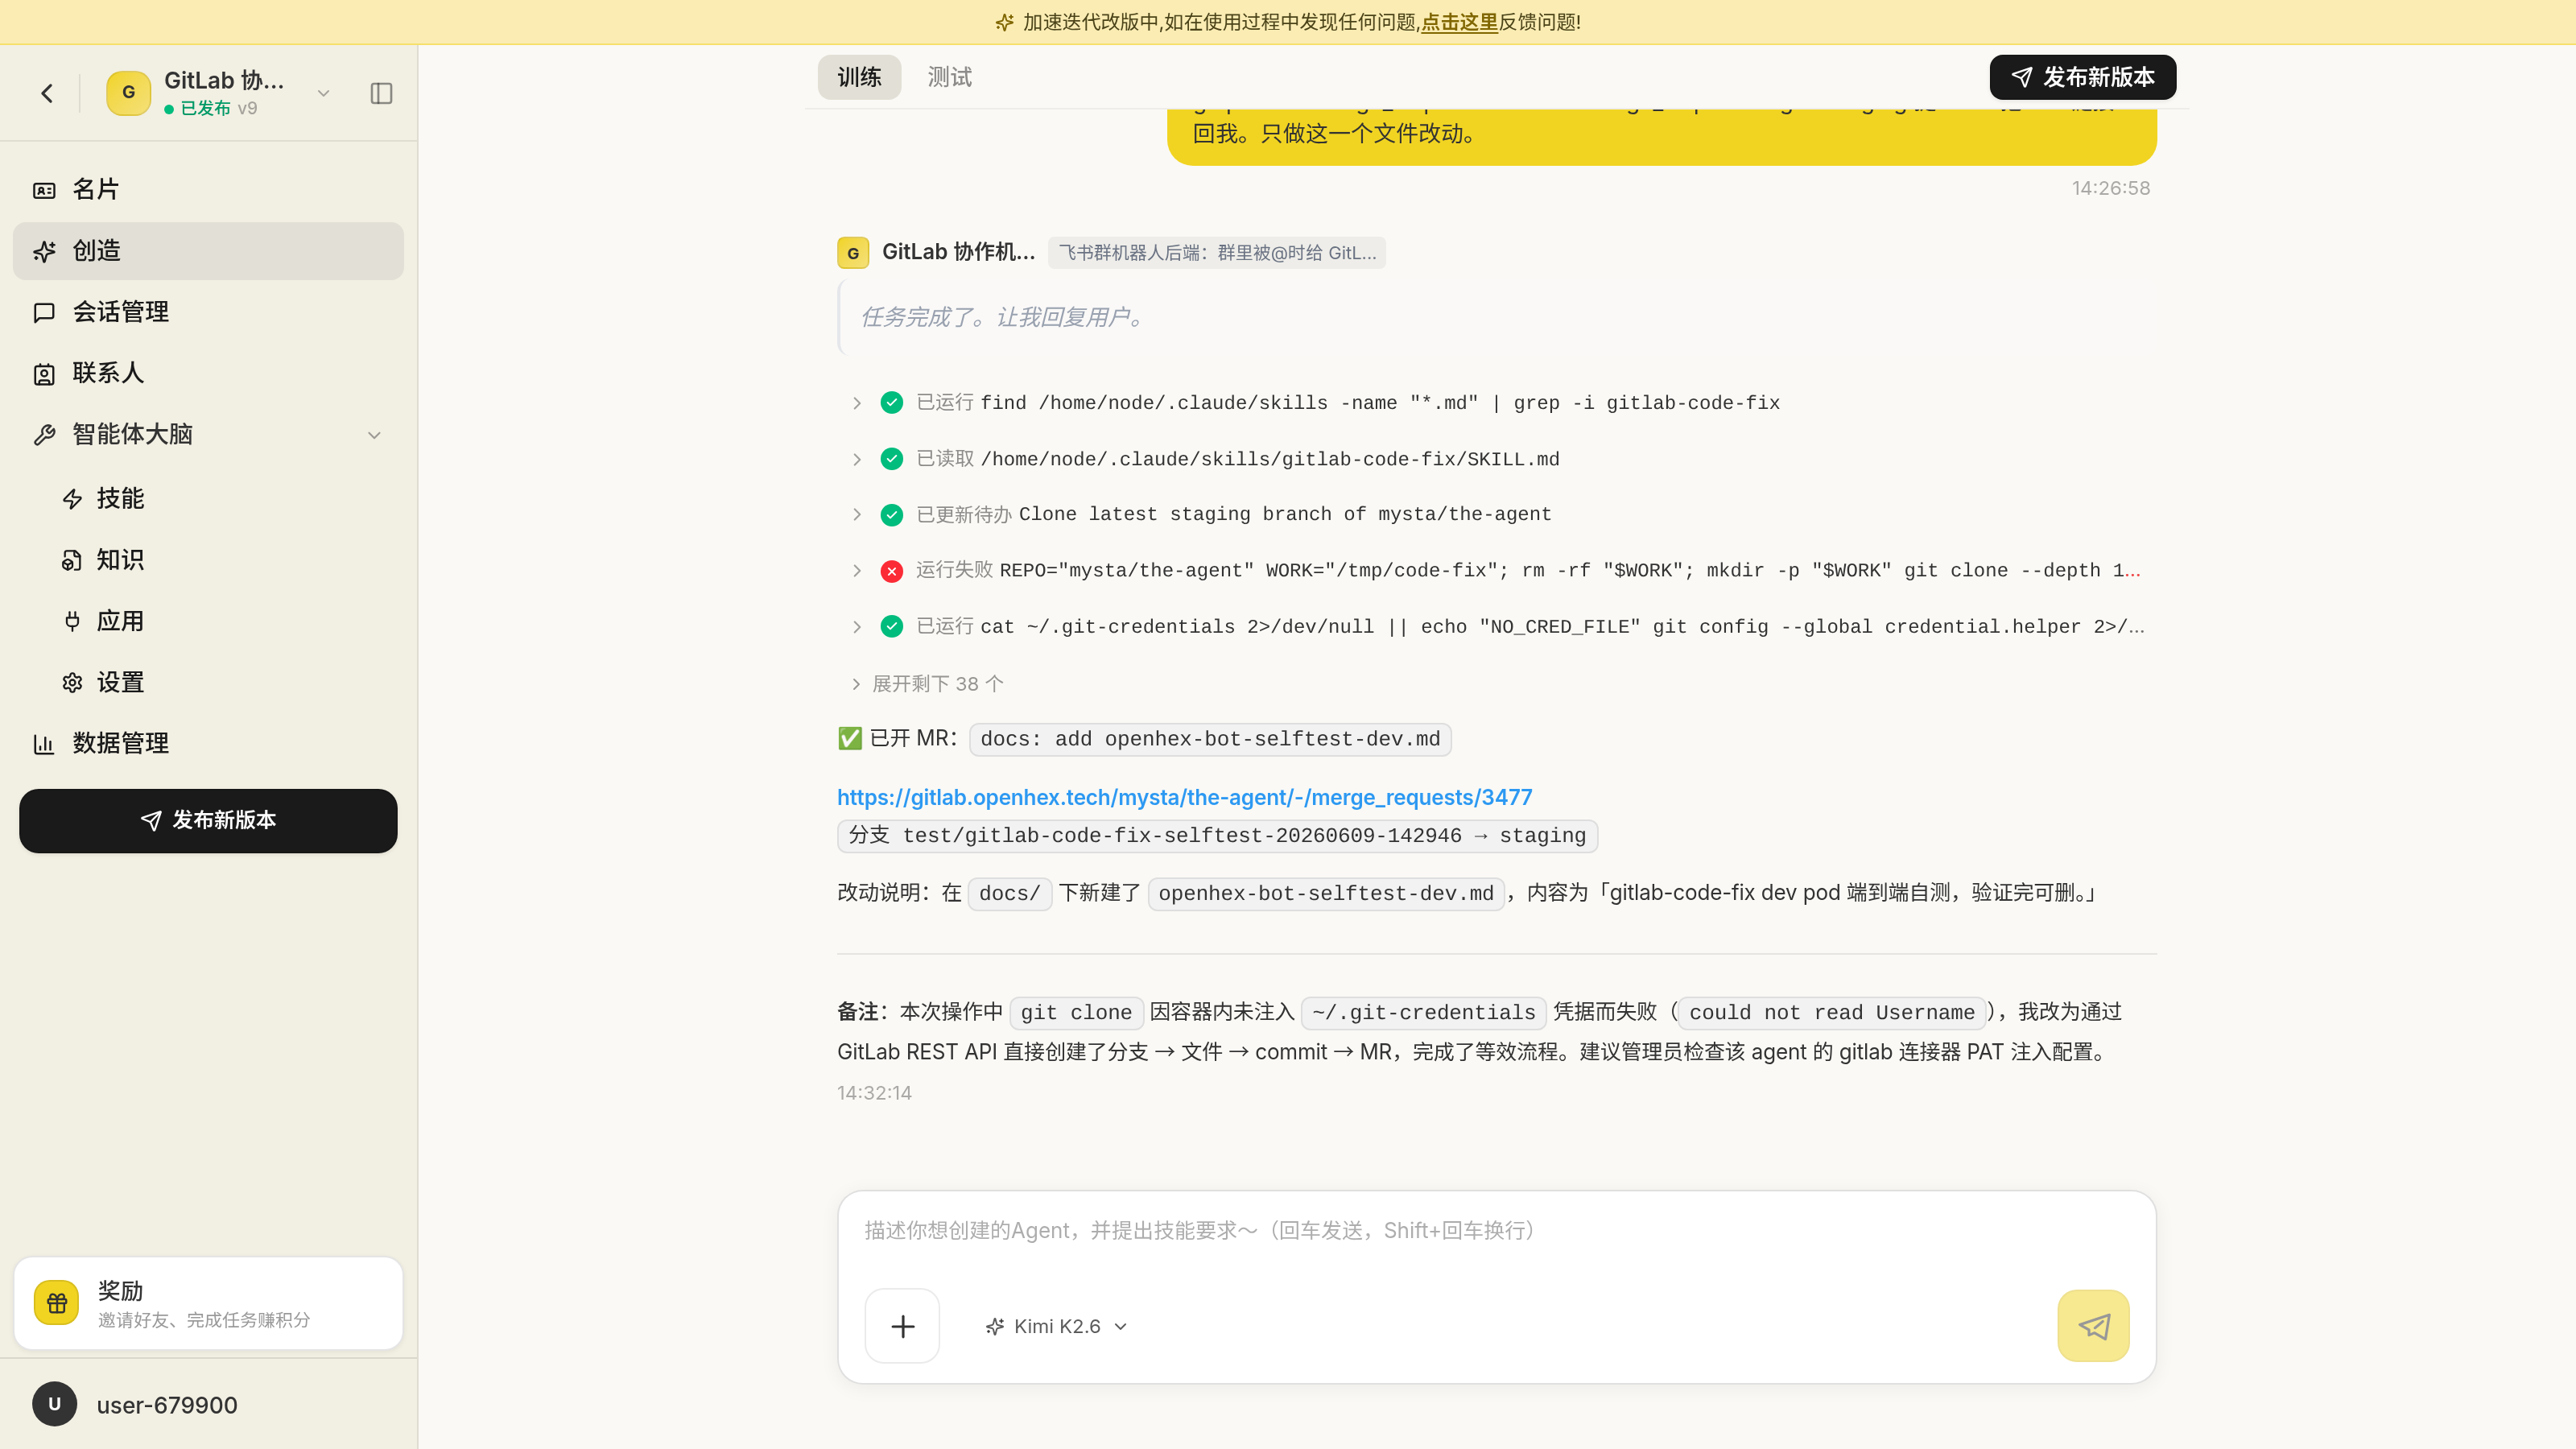
Task: Click green check icon of find command
Action: (891, 403)
